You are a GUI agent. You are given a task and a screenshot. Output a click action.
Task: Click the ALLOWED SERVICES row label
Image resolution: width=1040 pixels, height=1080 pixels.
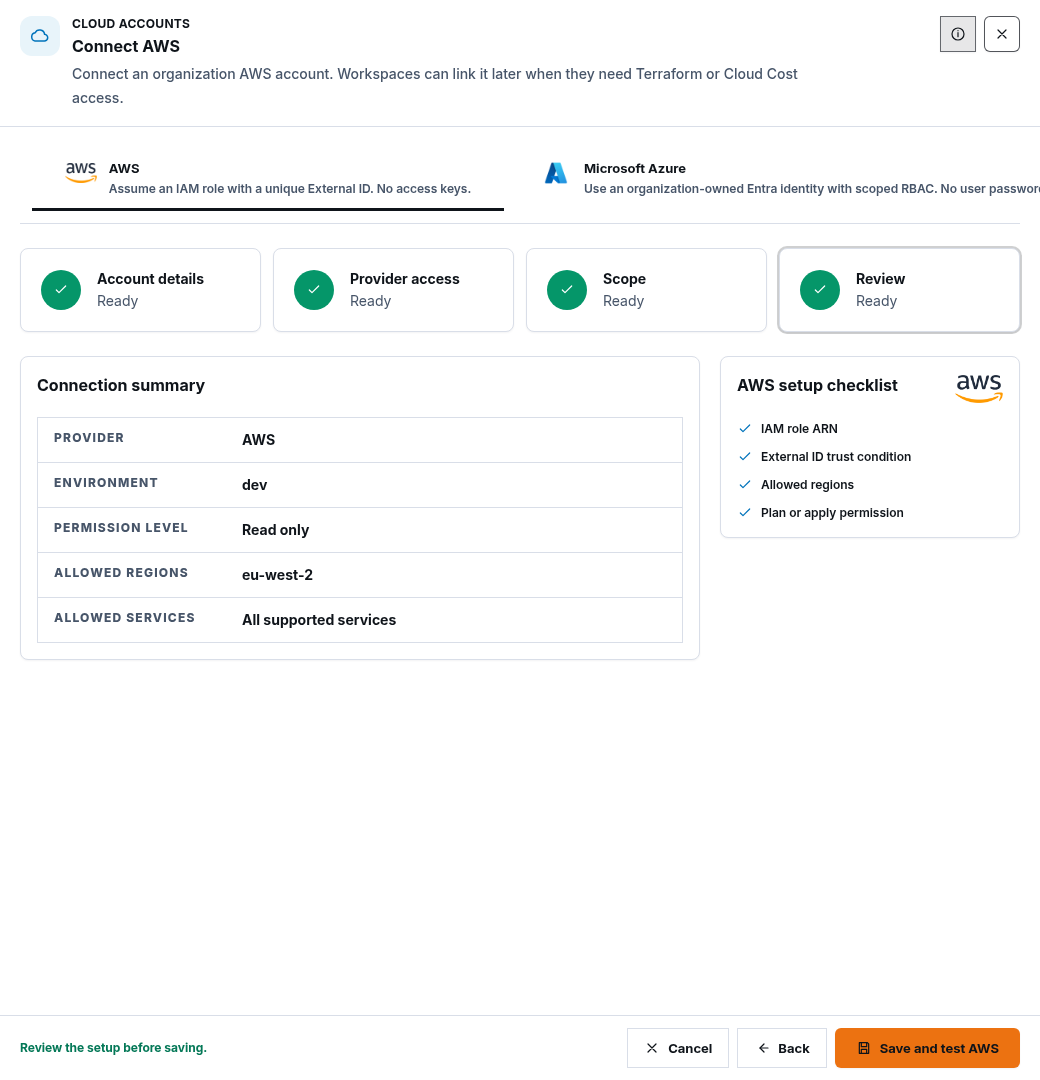[x=125, y=618]
